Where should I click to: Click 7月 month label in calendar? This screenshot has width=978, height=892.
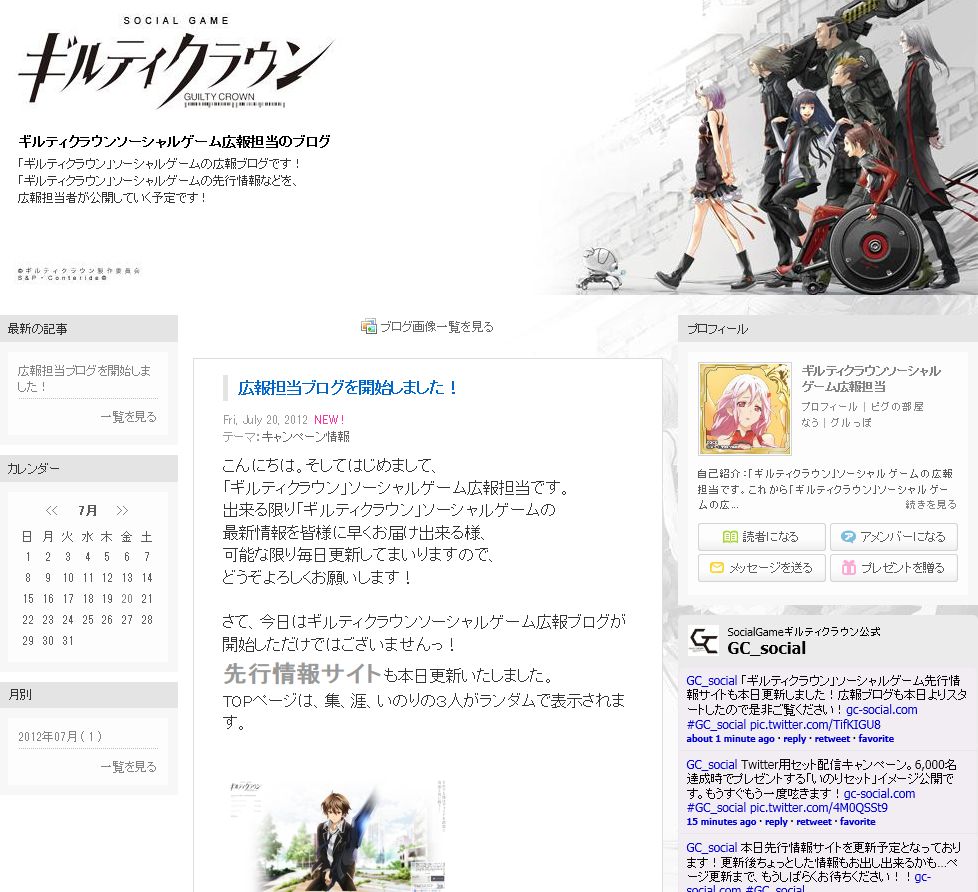coord(87,511)
